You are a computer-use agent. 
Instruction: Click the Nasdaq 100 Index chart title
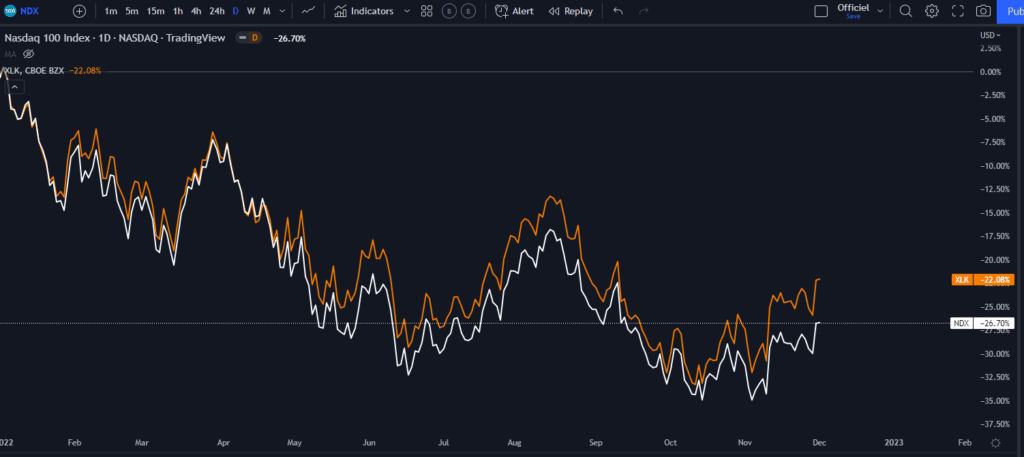115,39
